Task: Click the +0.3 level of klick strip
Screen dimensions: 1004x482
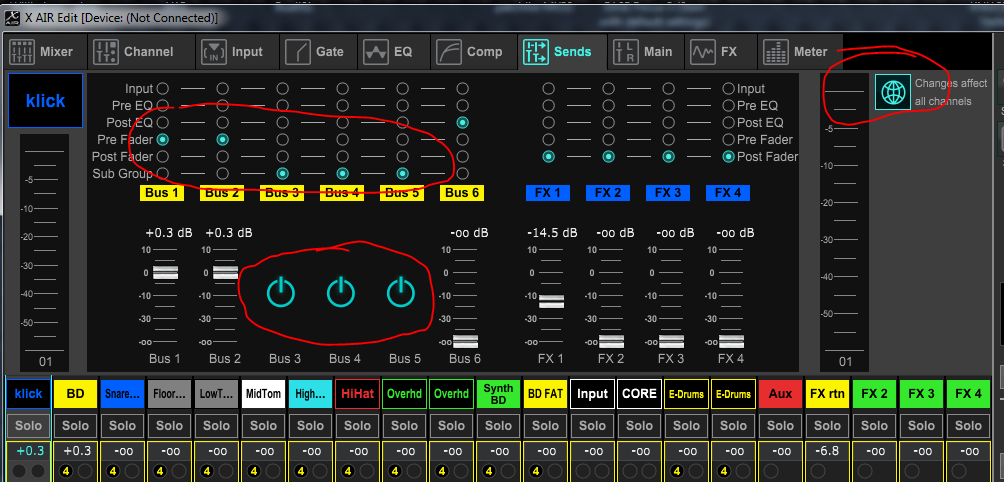Action: pyautogui.click(x=28, y=451)
